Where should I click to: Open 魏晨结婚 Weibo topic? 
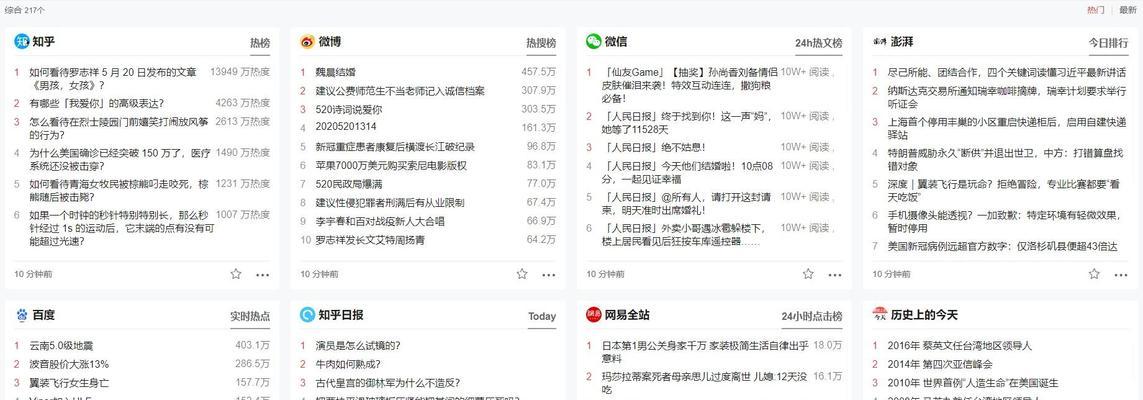(x=335, y=72)
